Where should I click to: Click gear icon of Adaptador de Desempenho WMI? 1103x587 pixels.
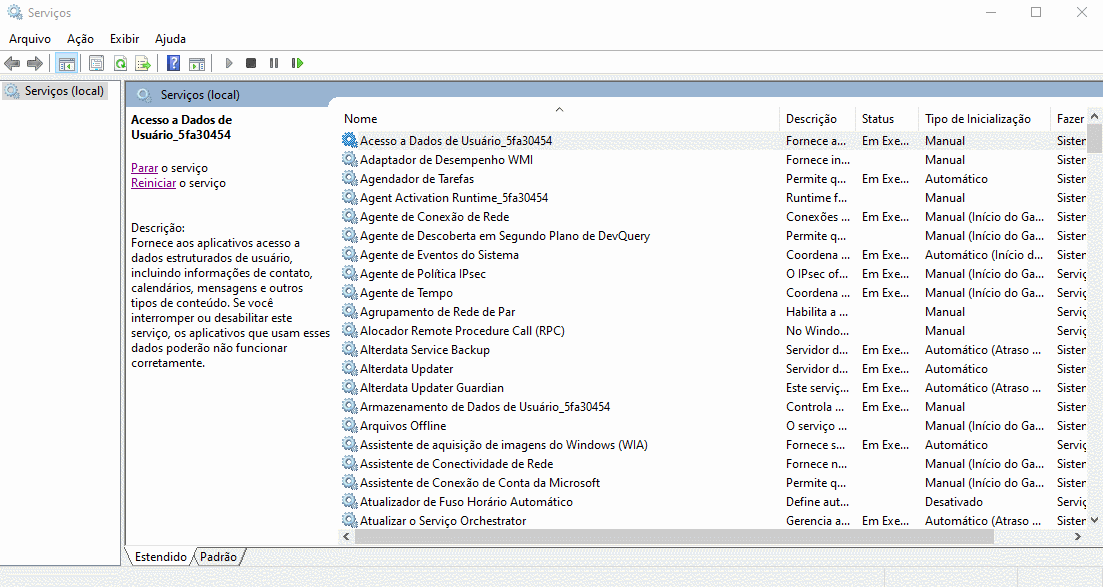click(x=350, y=159)
